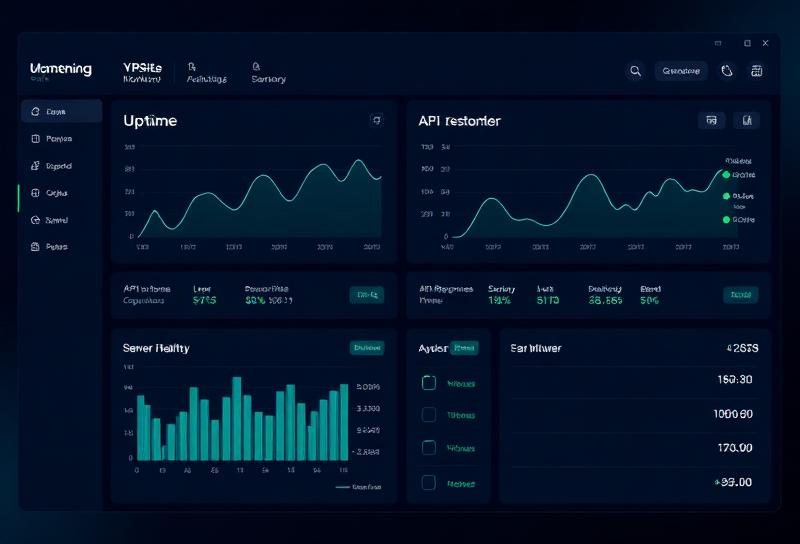800x544 pixels.
Task: Click the third sidebar item's icon
Action: 35,166
